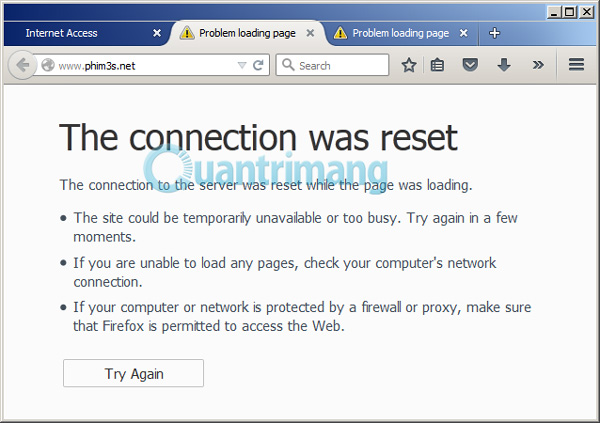Screen dimensions: 600x423
Task: Close the rightmost Problem loading page tab
Action: 465,33
